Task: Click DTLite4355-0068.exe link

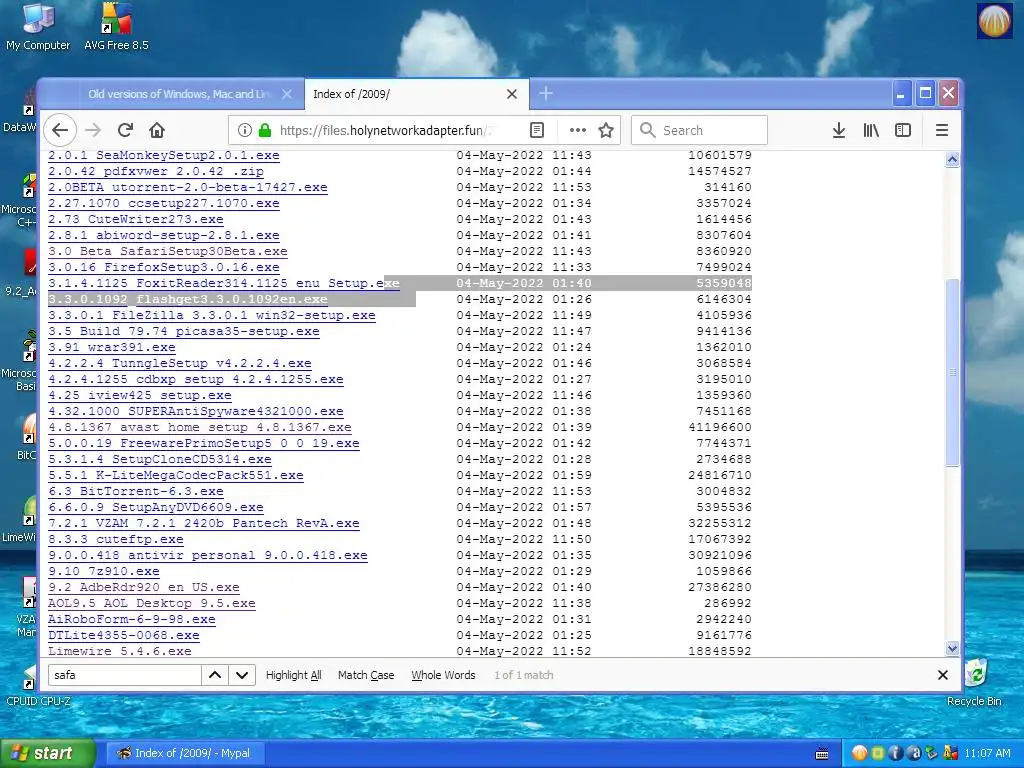Action: [x=124, y=635]
